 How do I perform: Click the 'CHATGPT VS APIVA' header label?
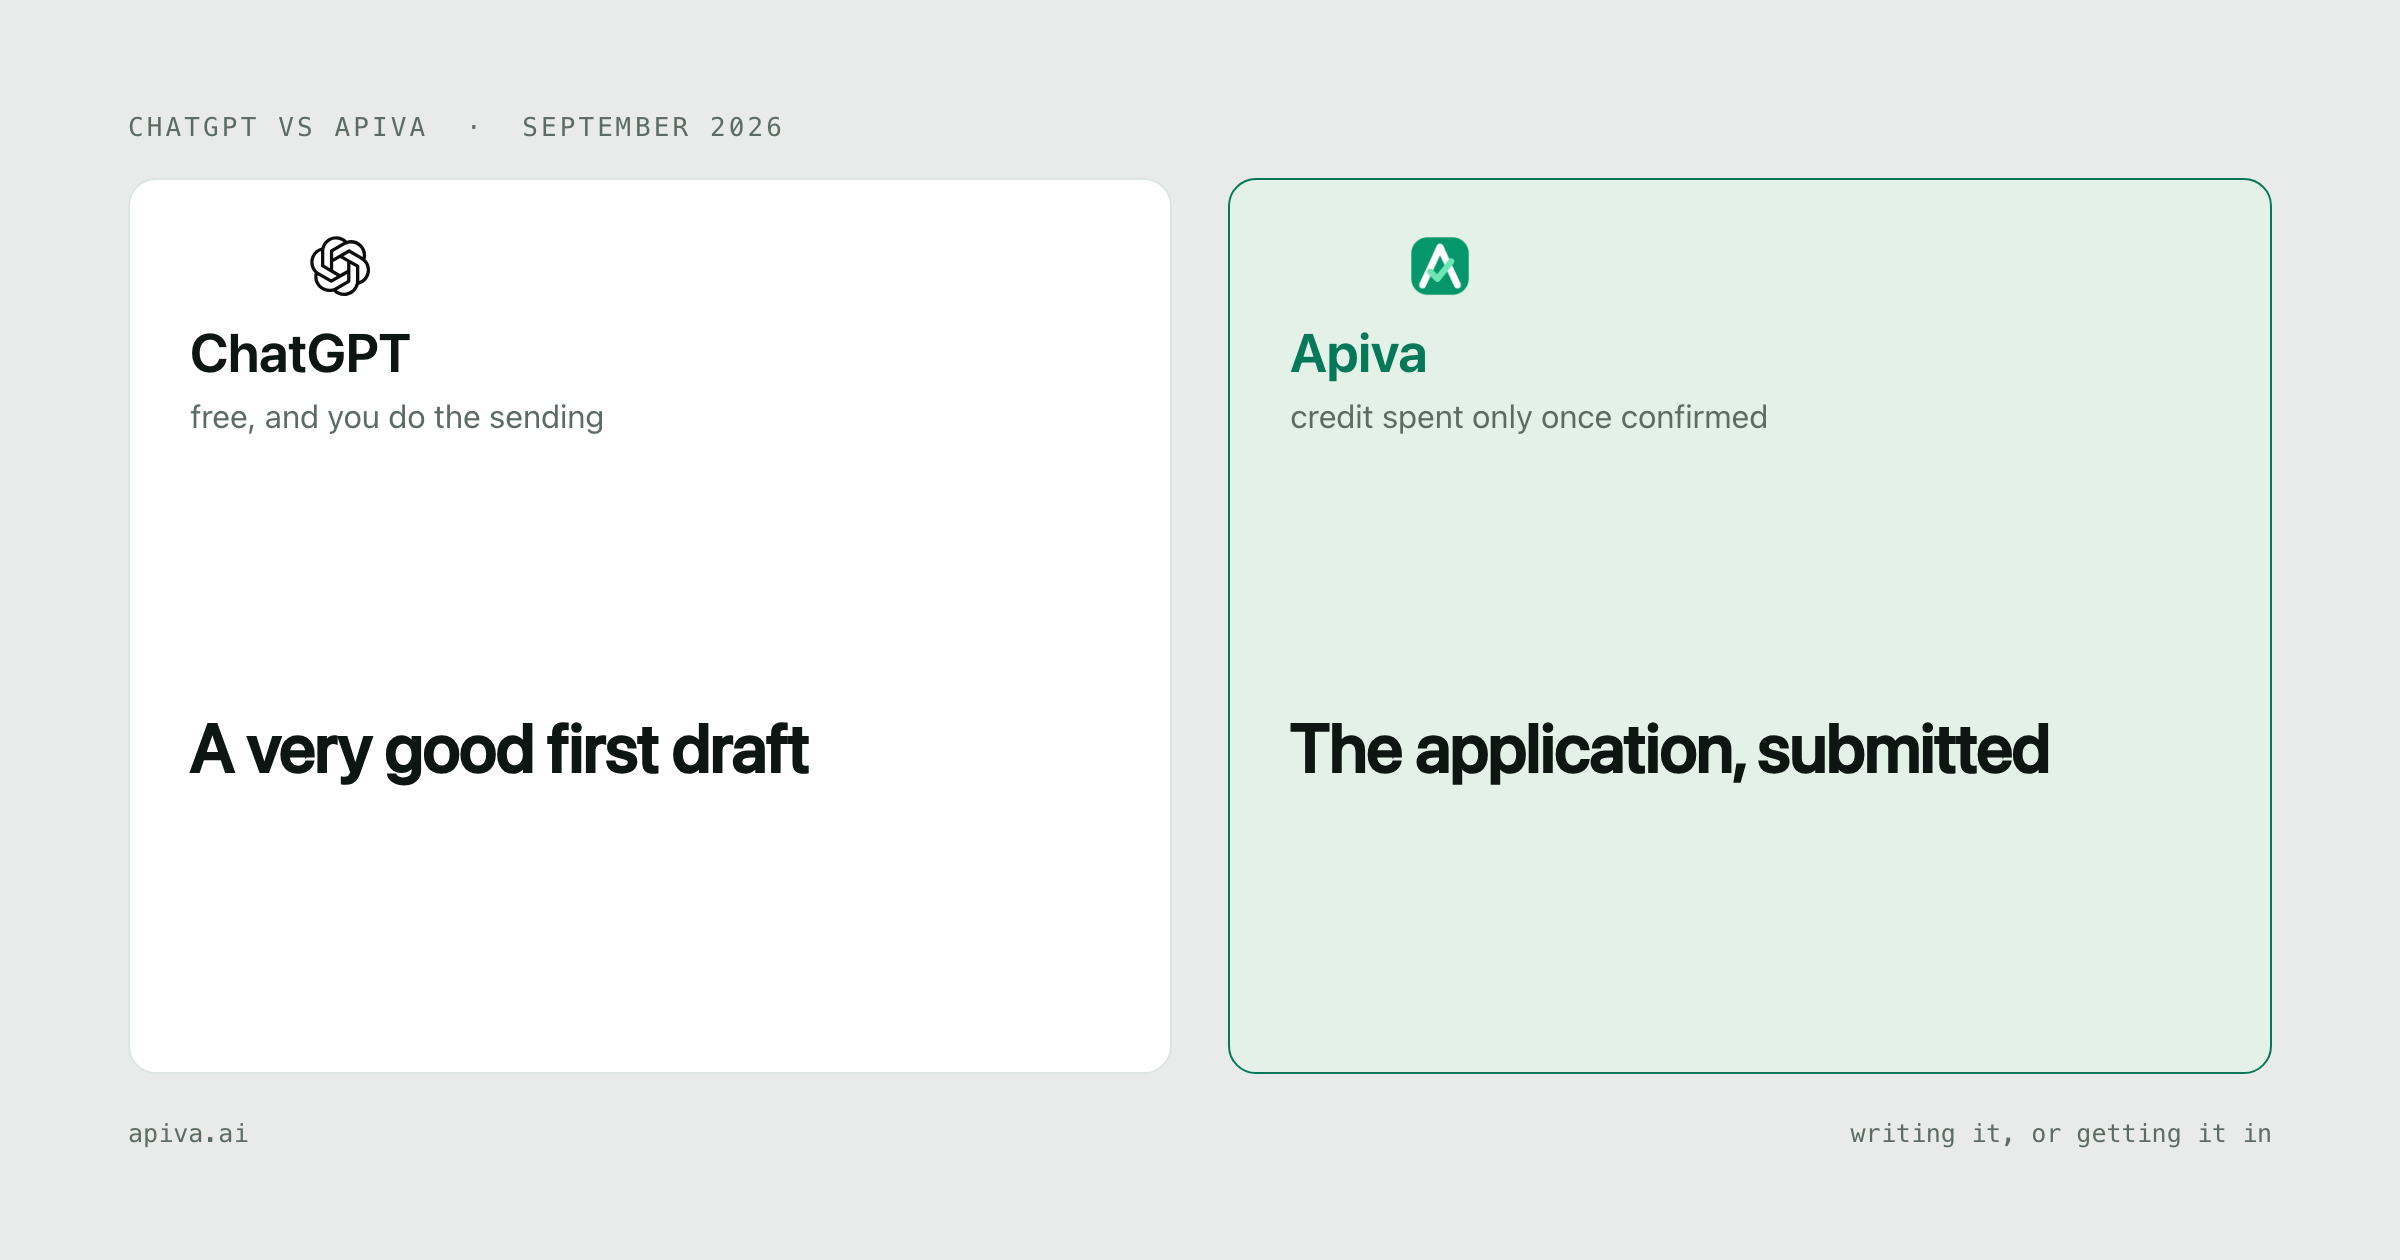point(277,127)
